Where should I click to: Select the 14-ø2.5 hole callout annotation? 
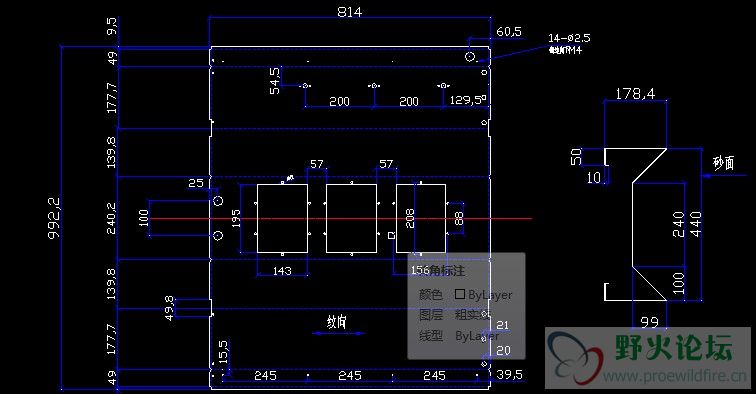point(569,38)
